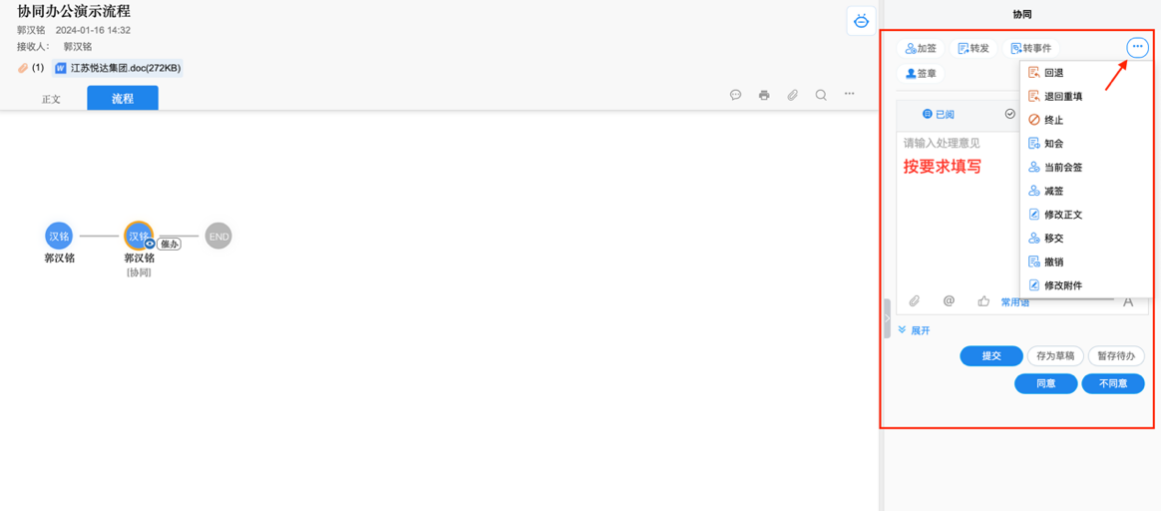Select 终止 in the dropdown menu

click(1053, 120)
